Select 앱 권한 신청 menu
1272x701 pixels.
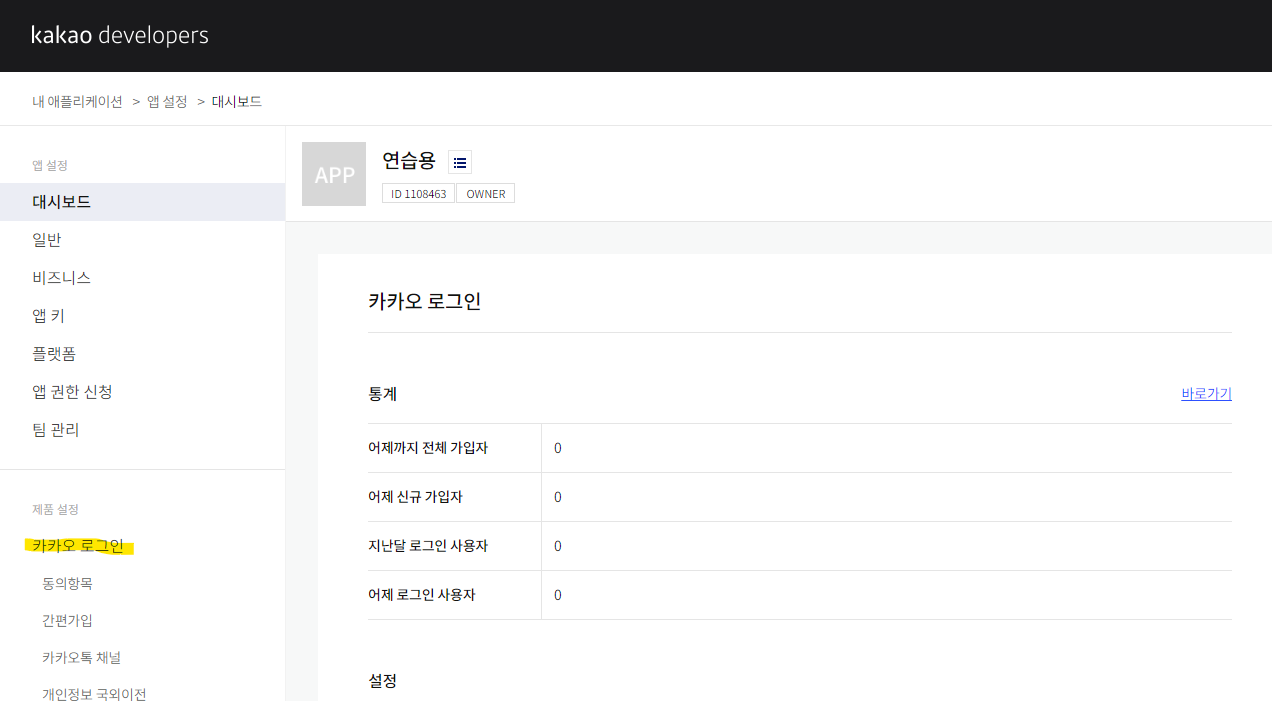pyautogui.click(x=142, y=392)
